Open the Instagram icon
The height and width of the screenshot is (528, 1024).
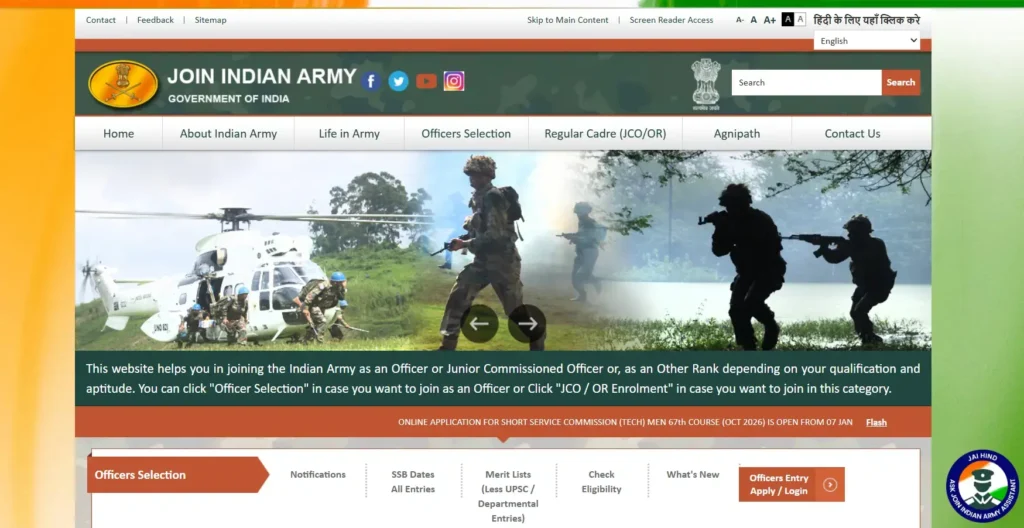coord(454,81)
